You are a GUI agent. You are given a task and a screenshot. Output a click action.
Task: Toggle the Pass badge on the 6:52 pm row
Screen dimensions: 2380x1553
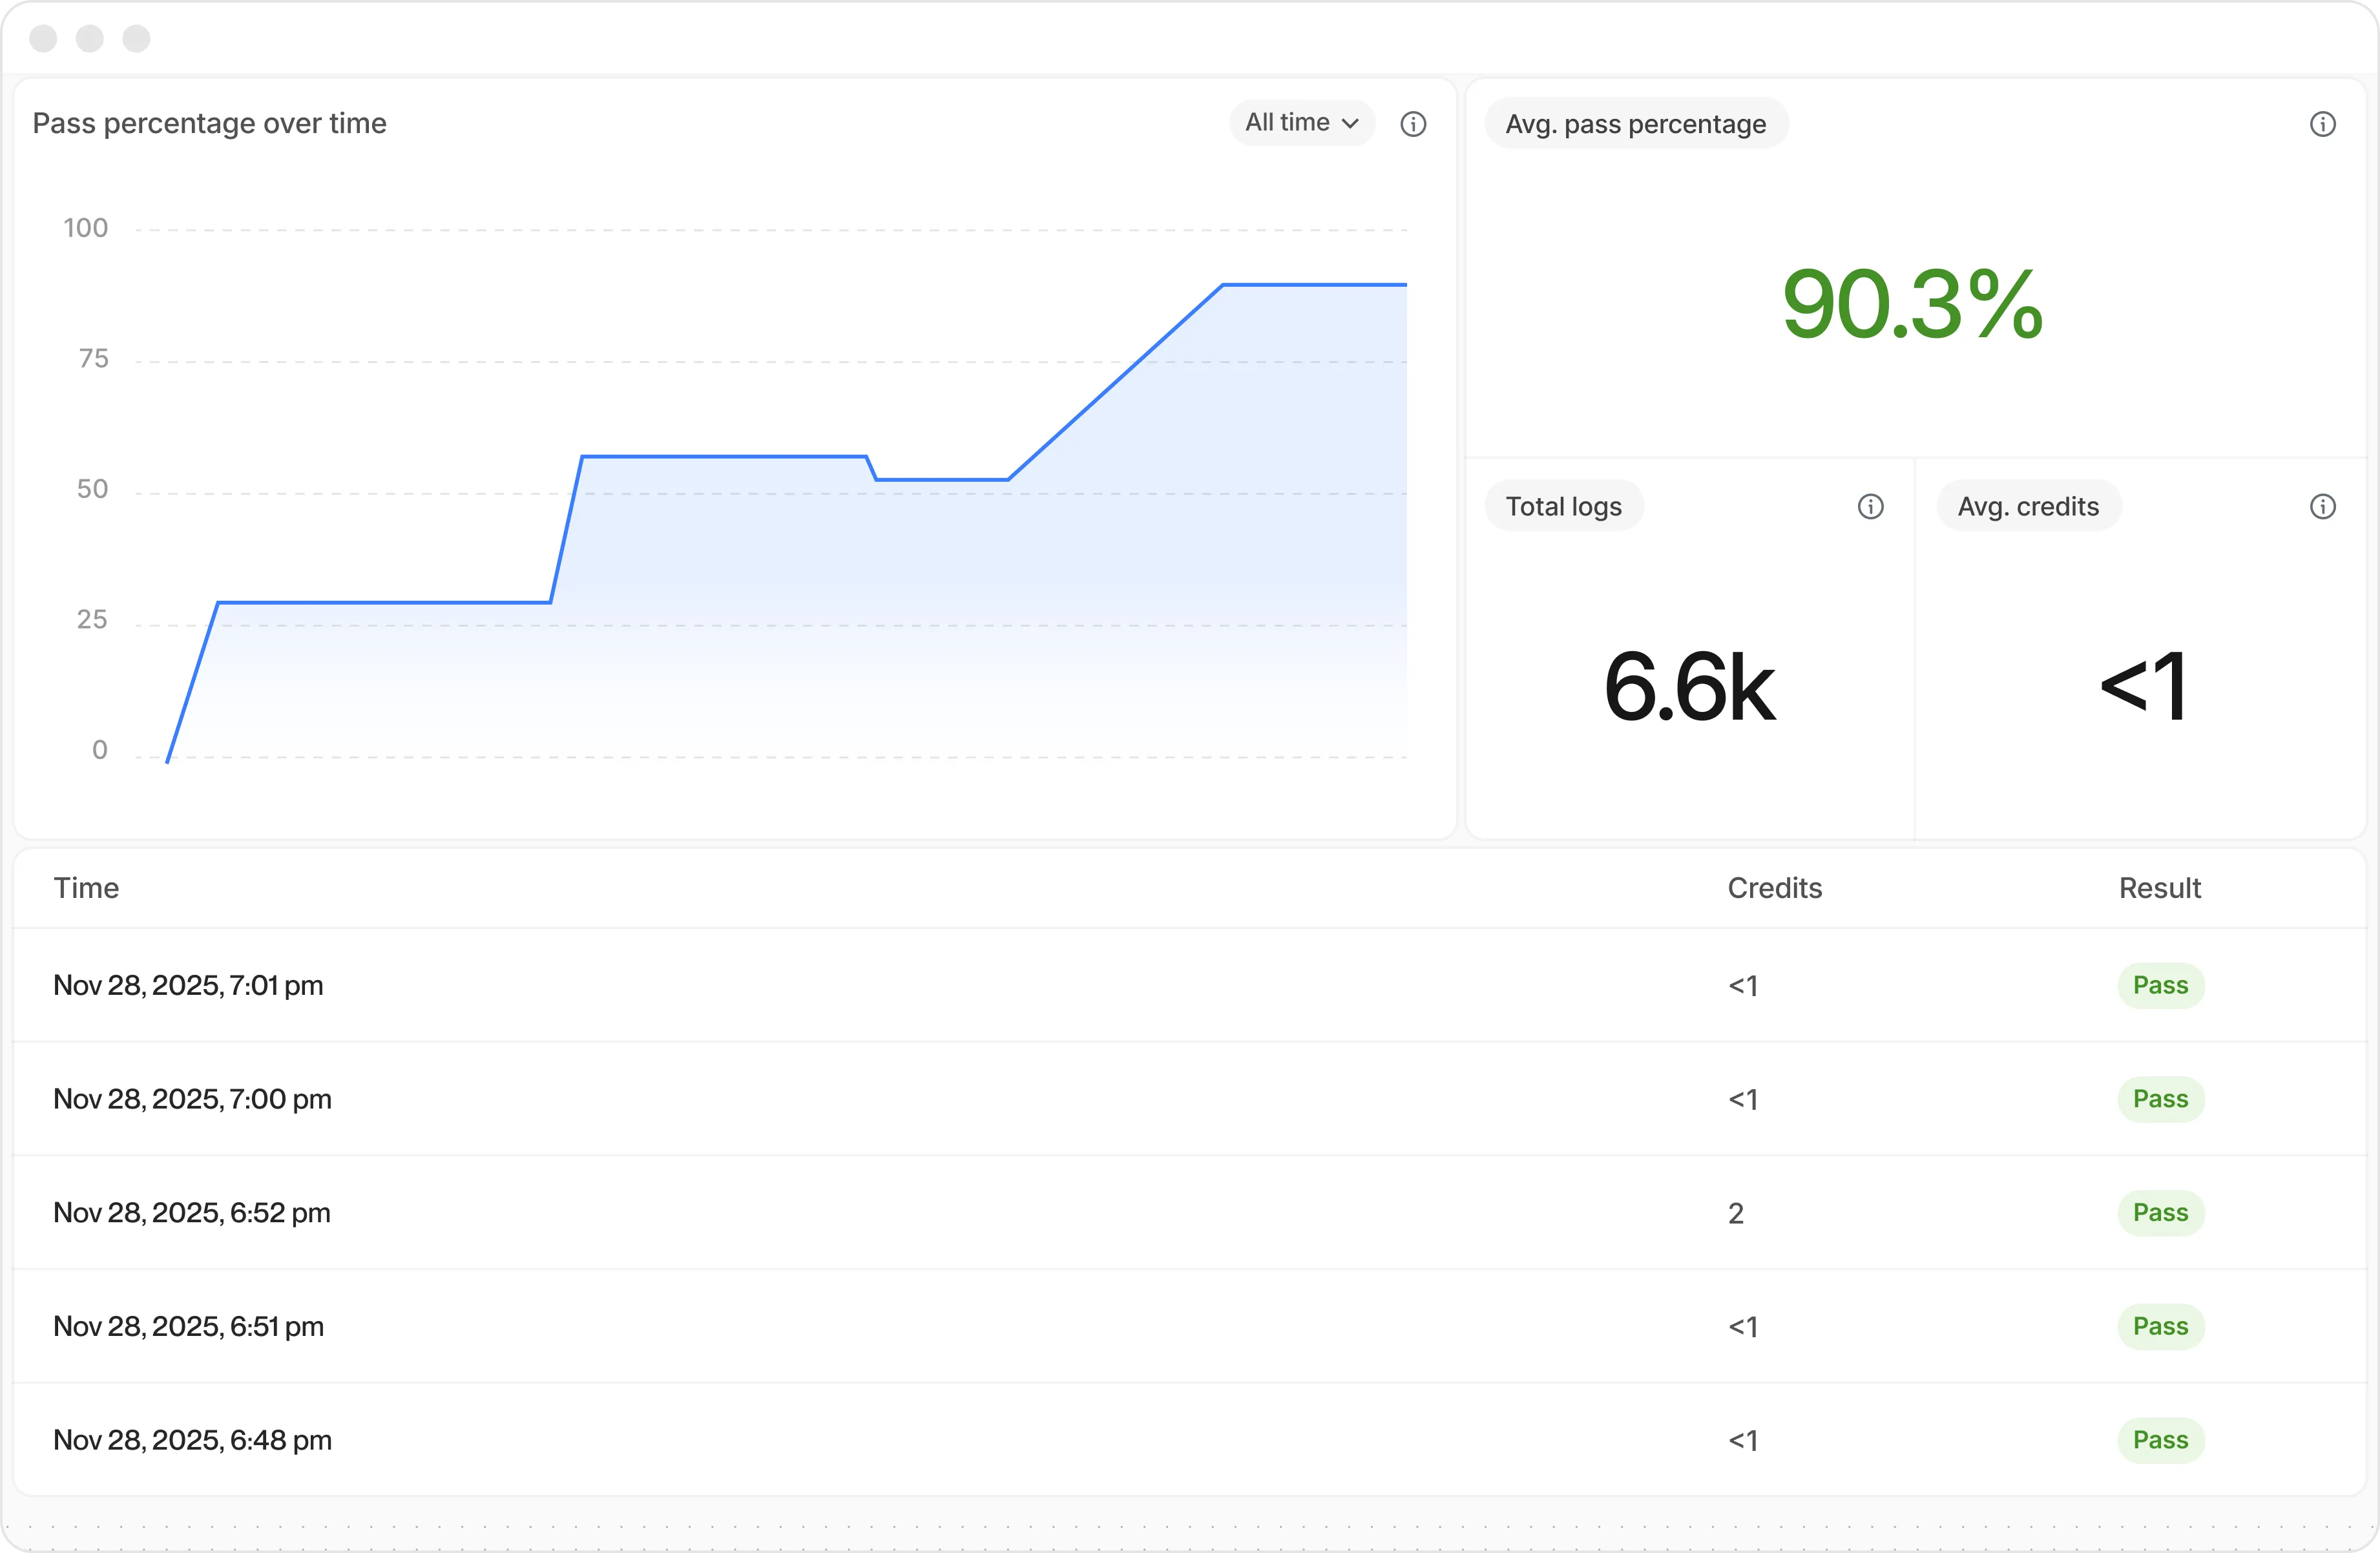point(2160,1212)
